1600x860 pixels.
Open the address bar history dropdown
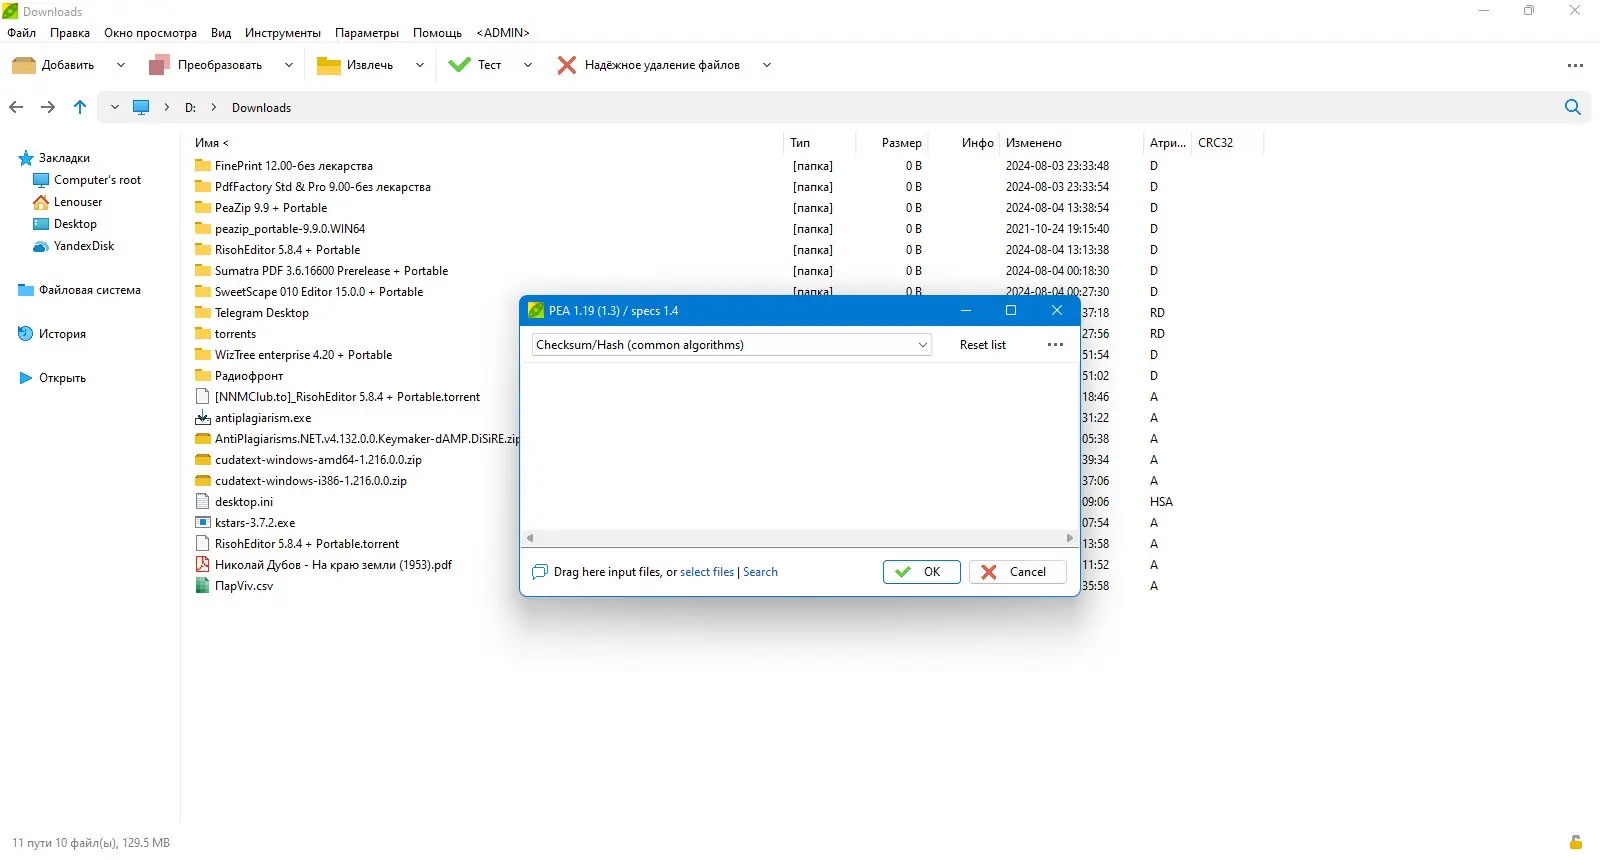(x=114, y=107)
